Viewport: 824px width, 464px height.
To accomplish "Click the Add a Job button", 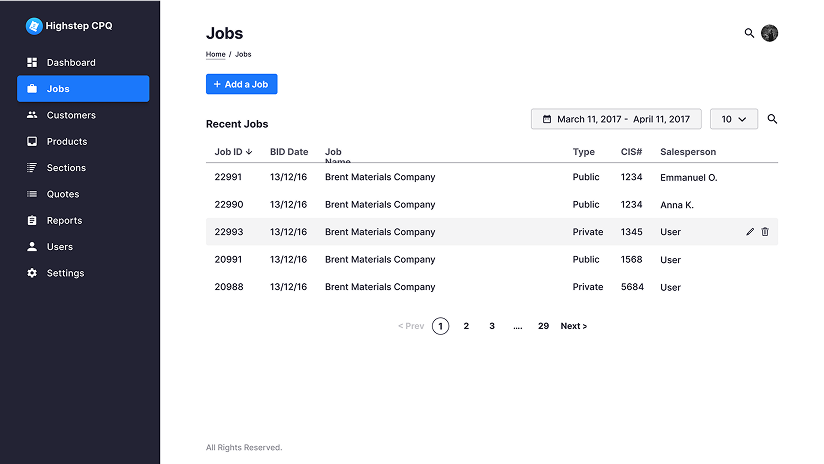I will [241, 85].
